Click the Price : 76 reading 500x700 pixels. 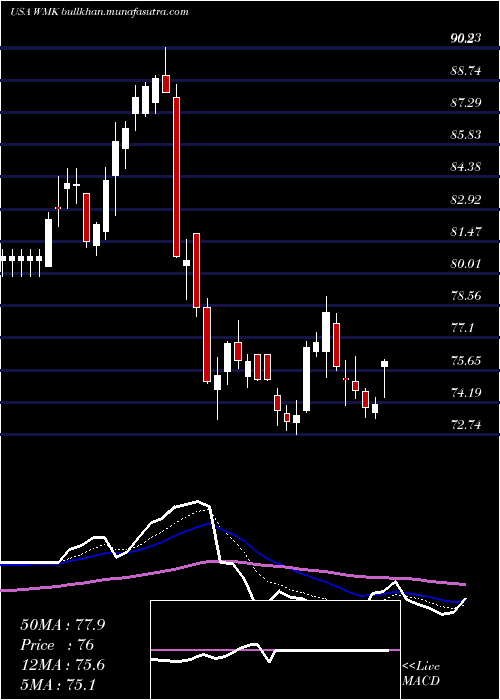(x=57, y=645)
